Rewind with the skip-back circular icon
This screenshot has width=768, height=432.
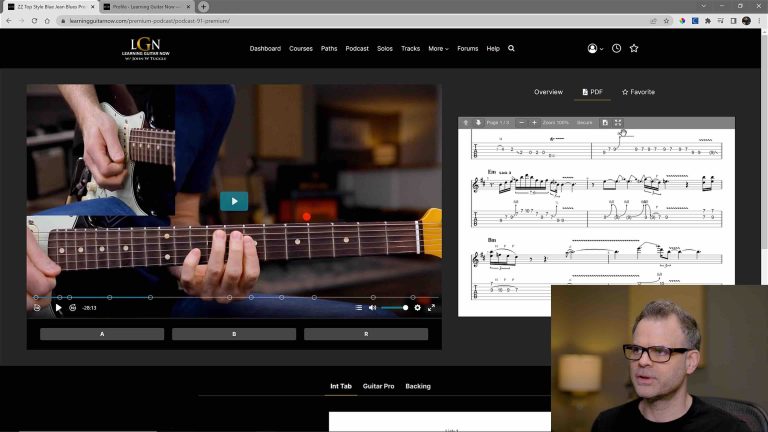[37, 308]
